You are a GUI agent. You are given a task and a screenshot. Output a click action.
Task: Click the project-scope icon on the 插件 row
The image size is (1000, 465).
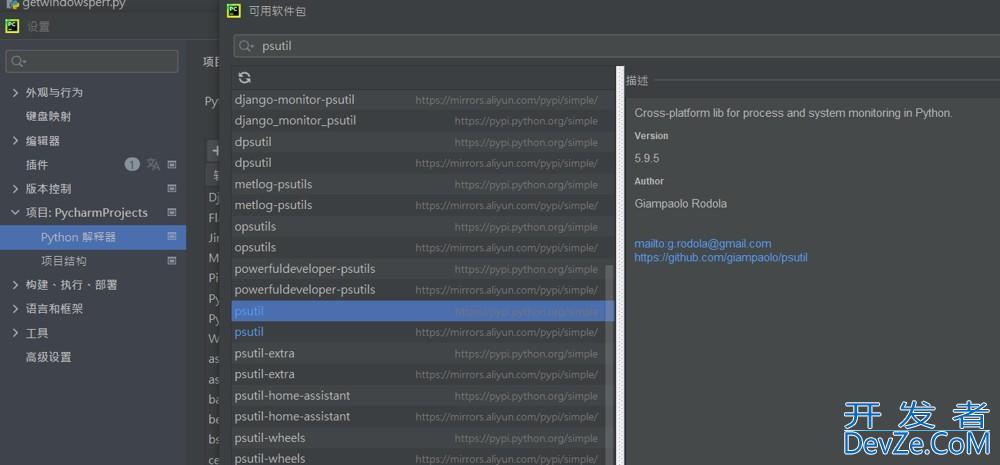point(172,165)
